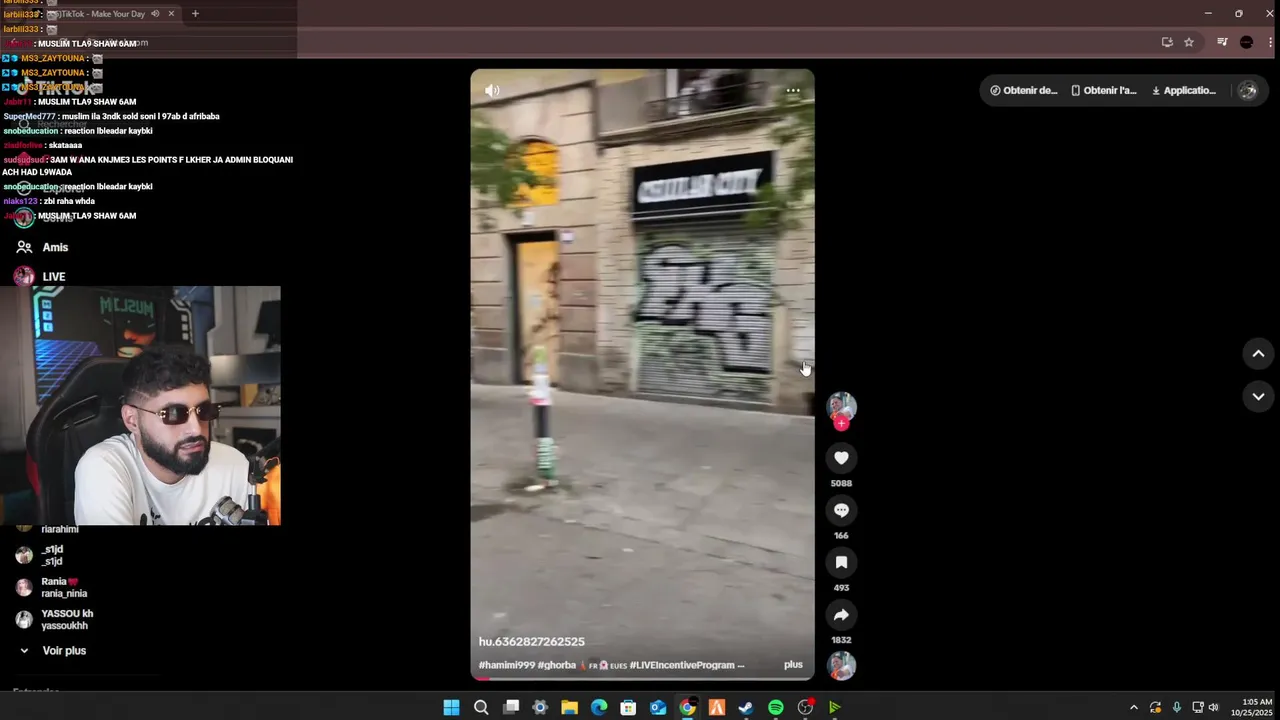1280x720 pixels.
Task: Open the TikTok profile avatar at top right
Action: [x=1247, y=90]
